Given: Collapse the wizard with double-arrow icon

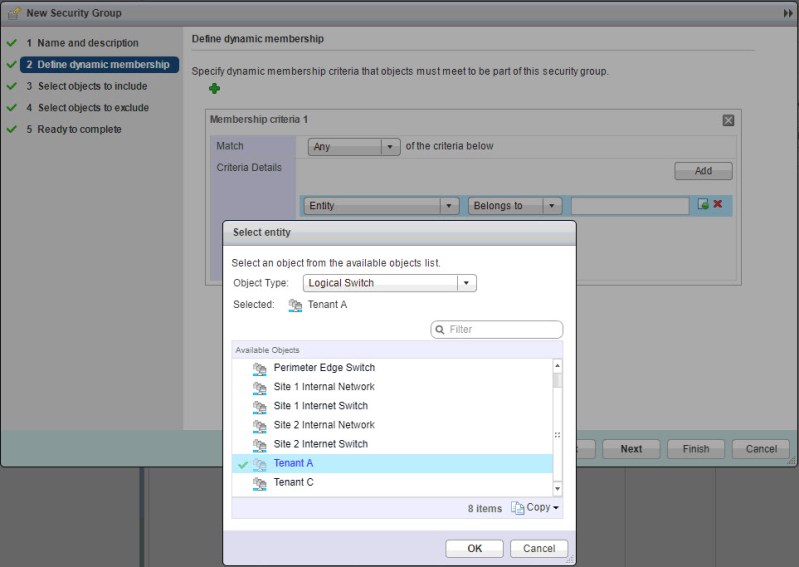Looking at the screenshot, I should point(788,12).
